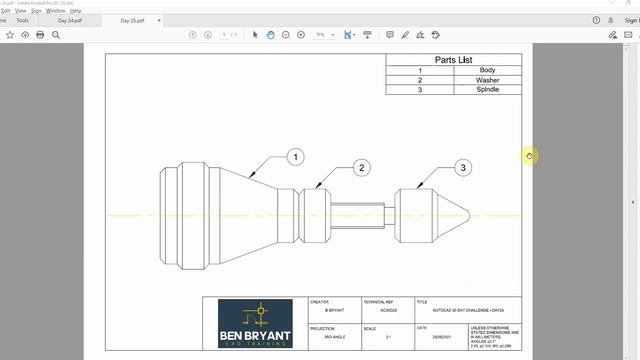Click the Ben Bryant CAD Training logo
This screenshot has height=360, width=640.
coord(255,323)
